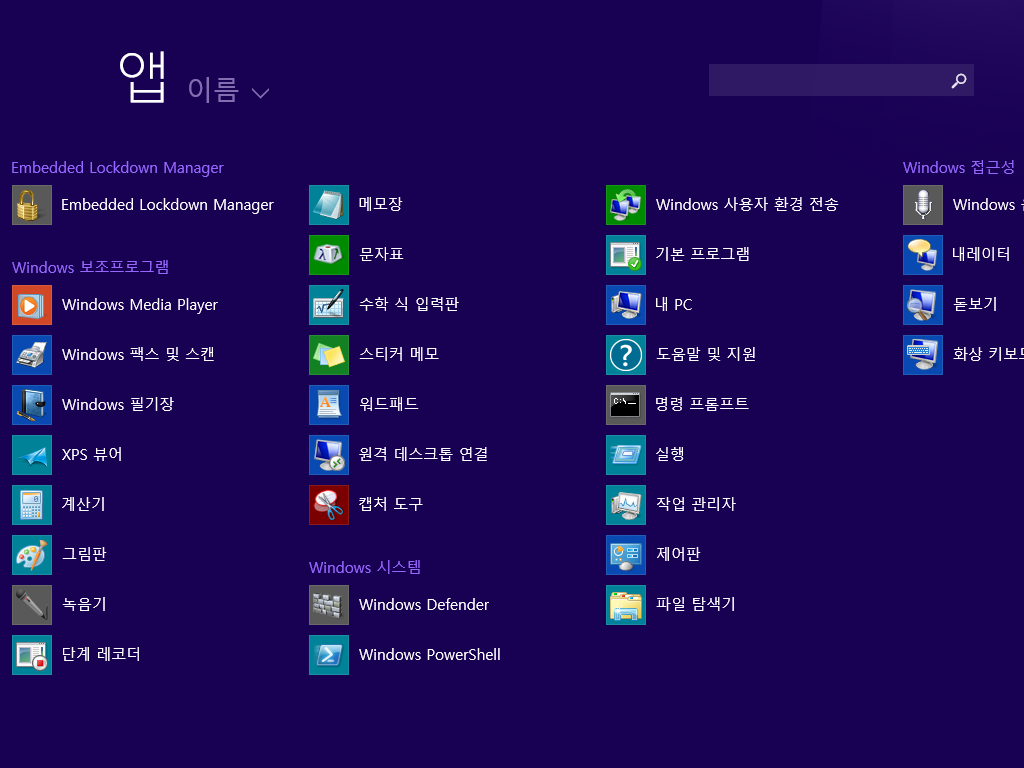Click the 파일 탐색기 text label
The image size is (1024, 768).
pyautogui.click(x=696, y=604)
